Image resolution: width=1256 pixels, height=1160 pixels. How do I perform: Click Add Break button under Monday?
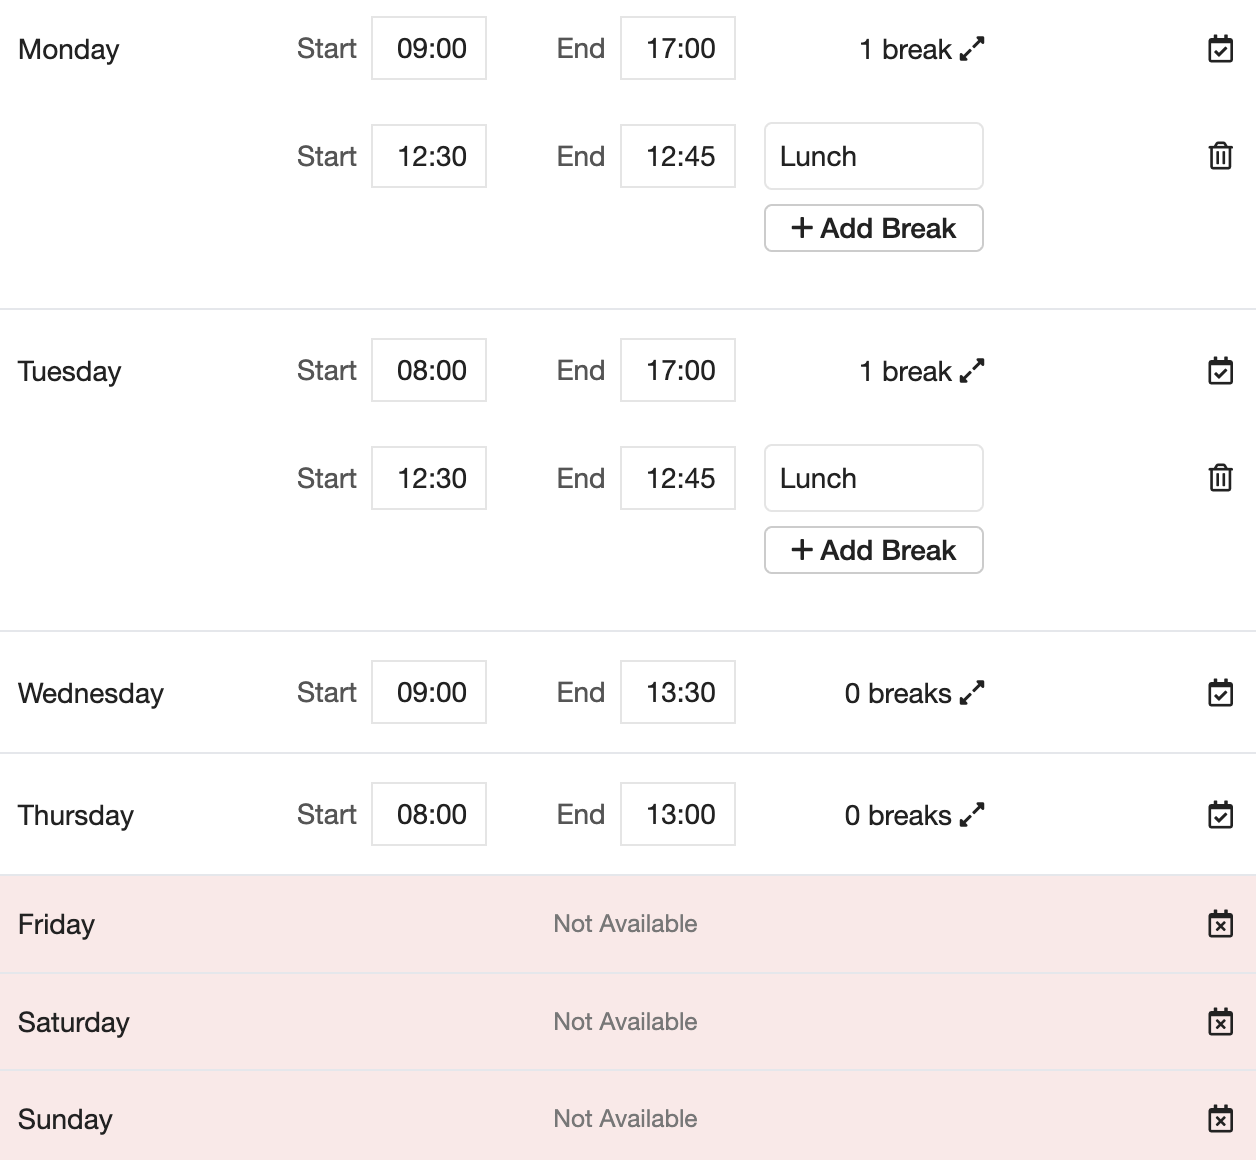873,228
